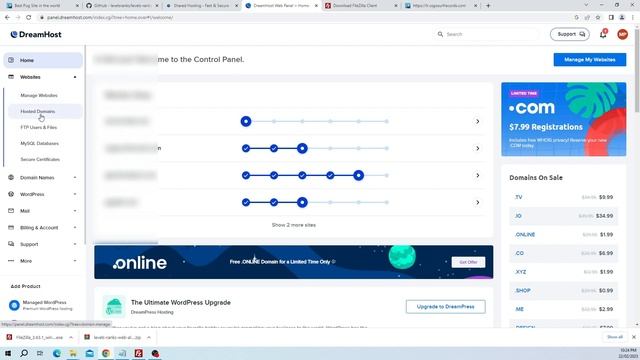640x360 pixels.
Task: Click Upgrade to DreamPress button
Action: 446,307
